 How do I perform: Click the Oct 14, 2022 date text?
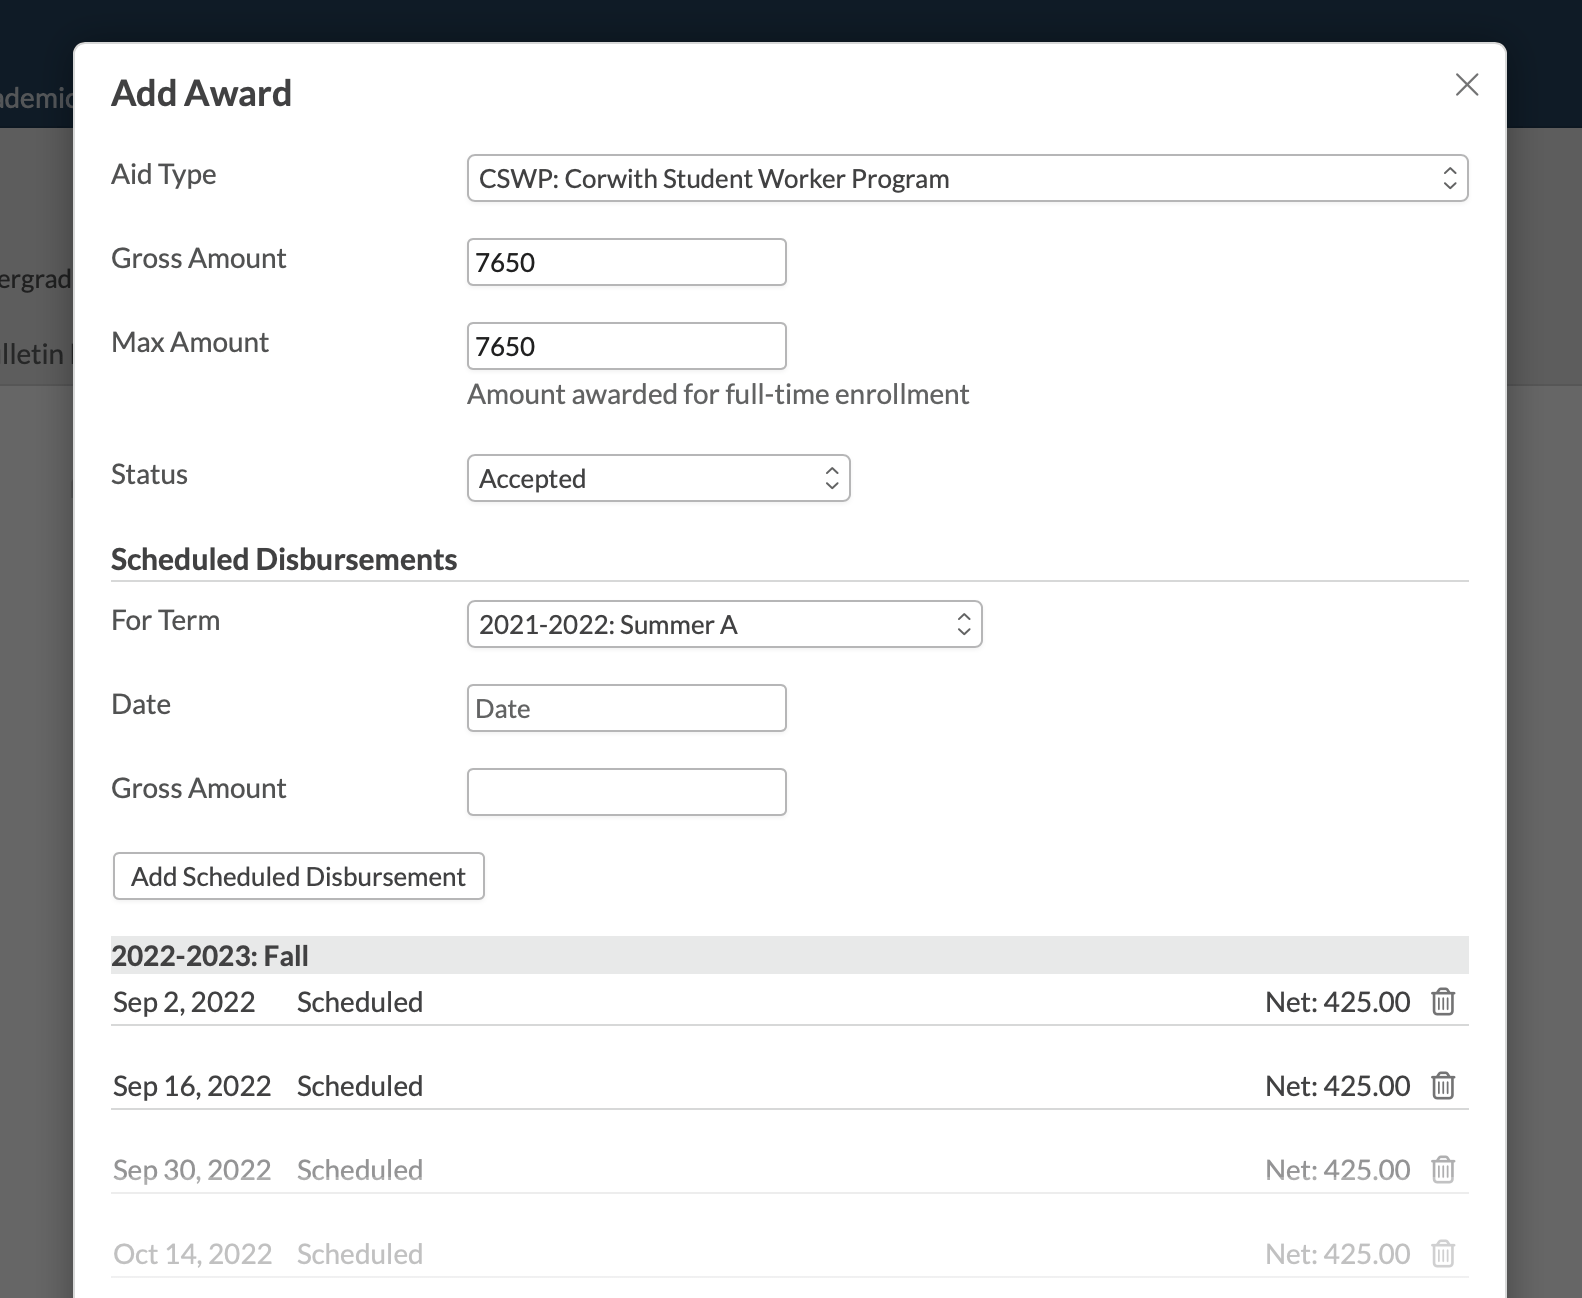coord(192,1254)
